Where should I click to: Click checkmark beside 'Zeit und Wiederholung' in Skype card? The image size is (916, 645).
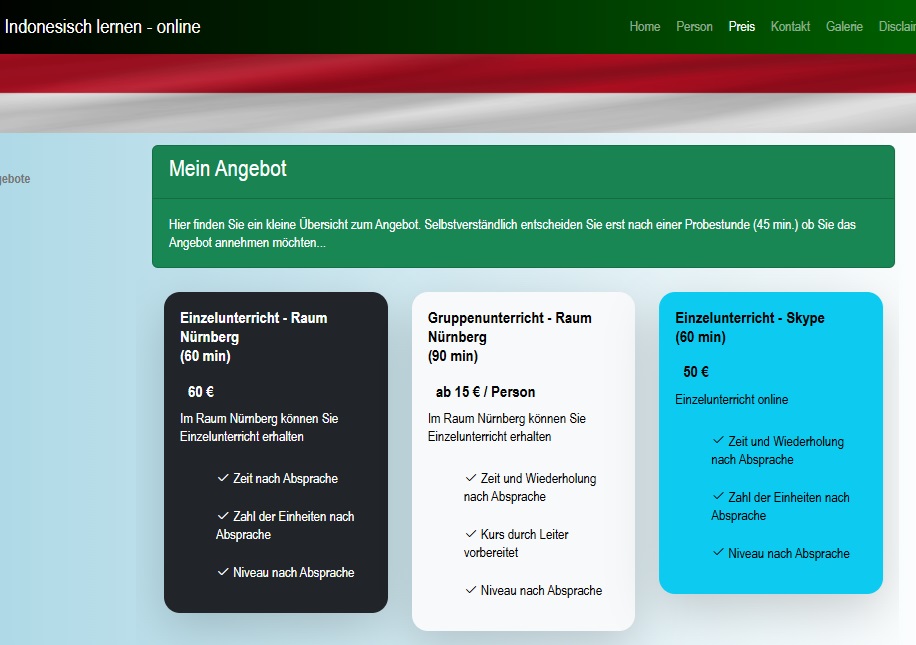click(718, 441)
